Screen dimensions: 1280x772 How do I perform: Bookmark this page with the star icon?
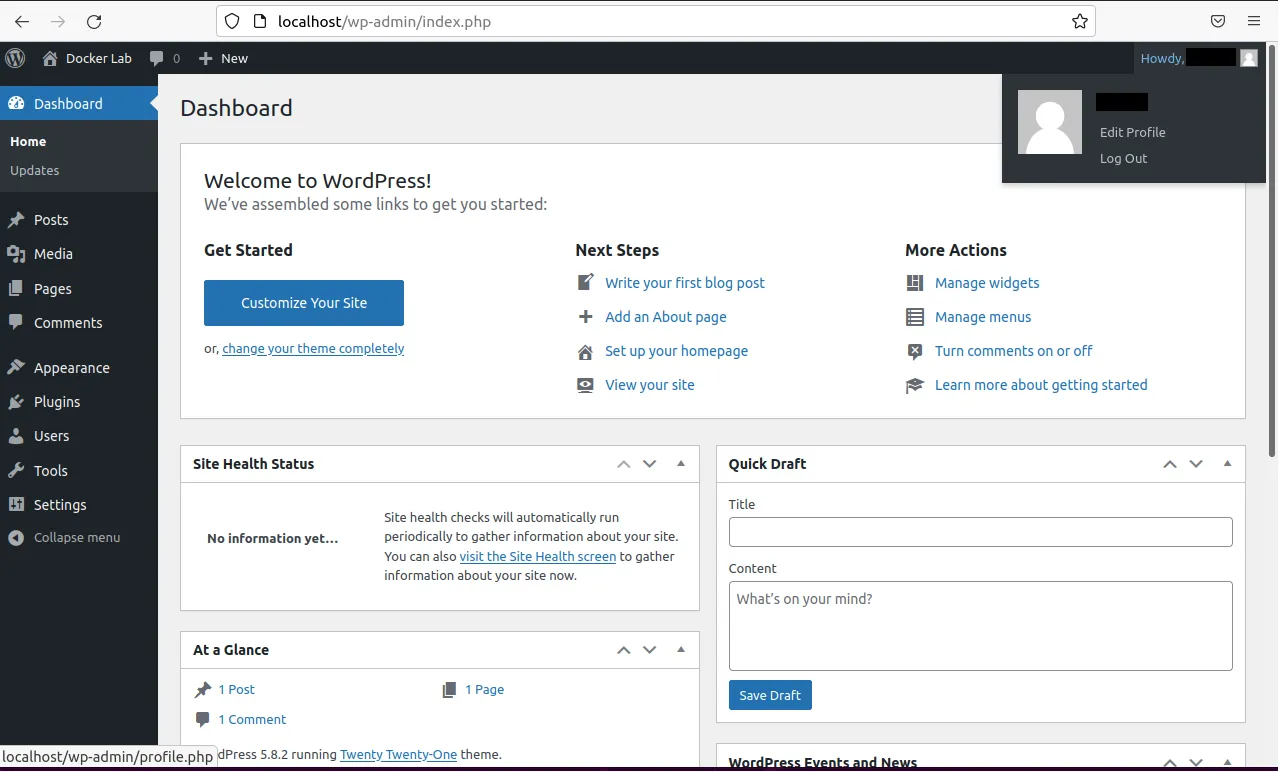pos(1080,21)
